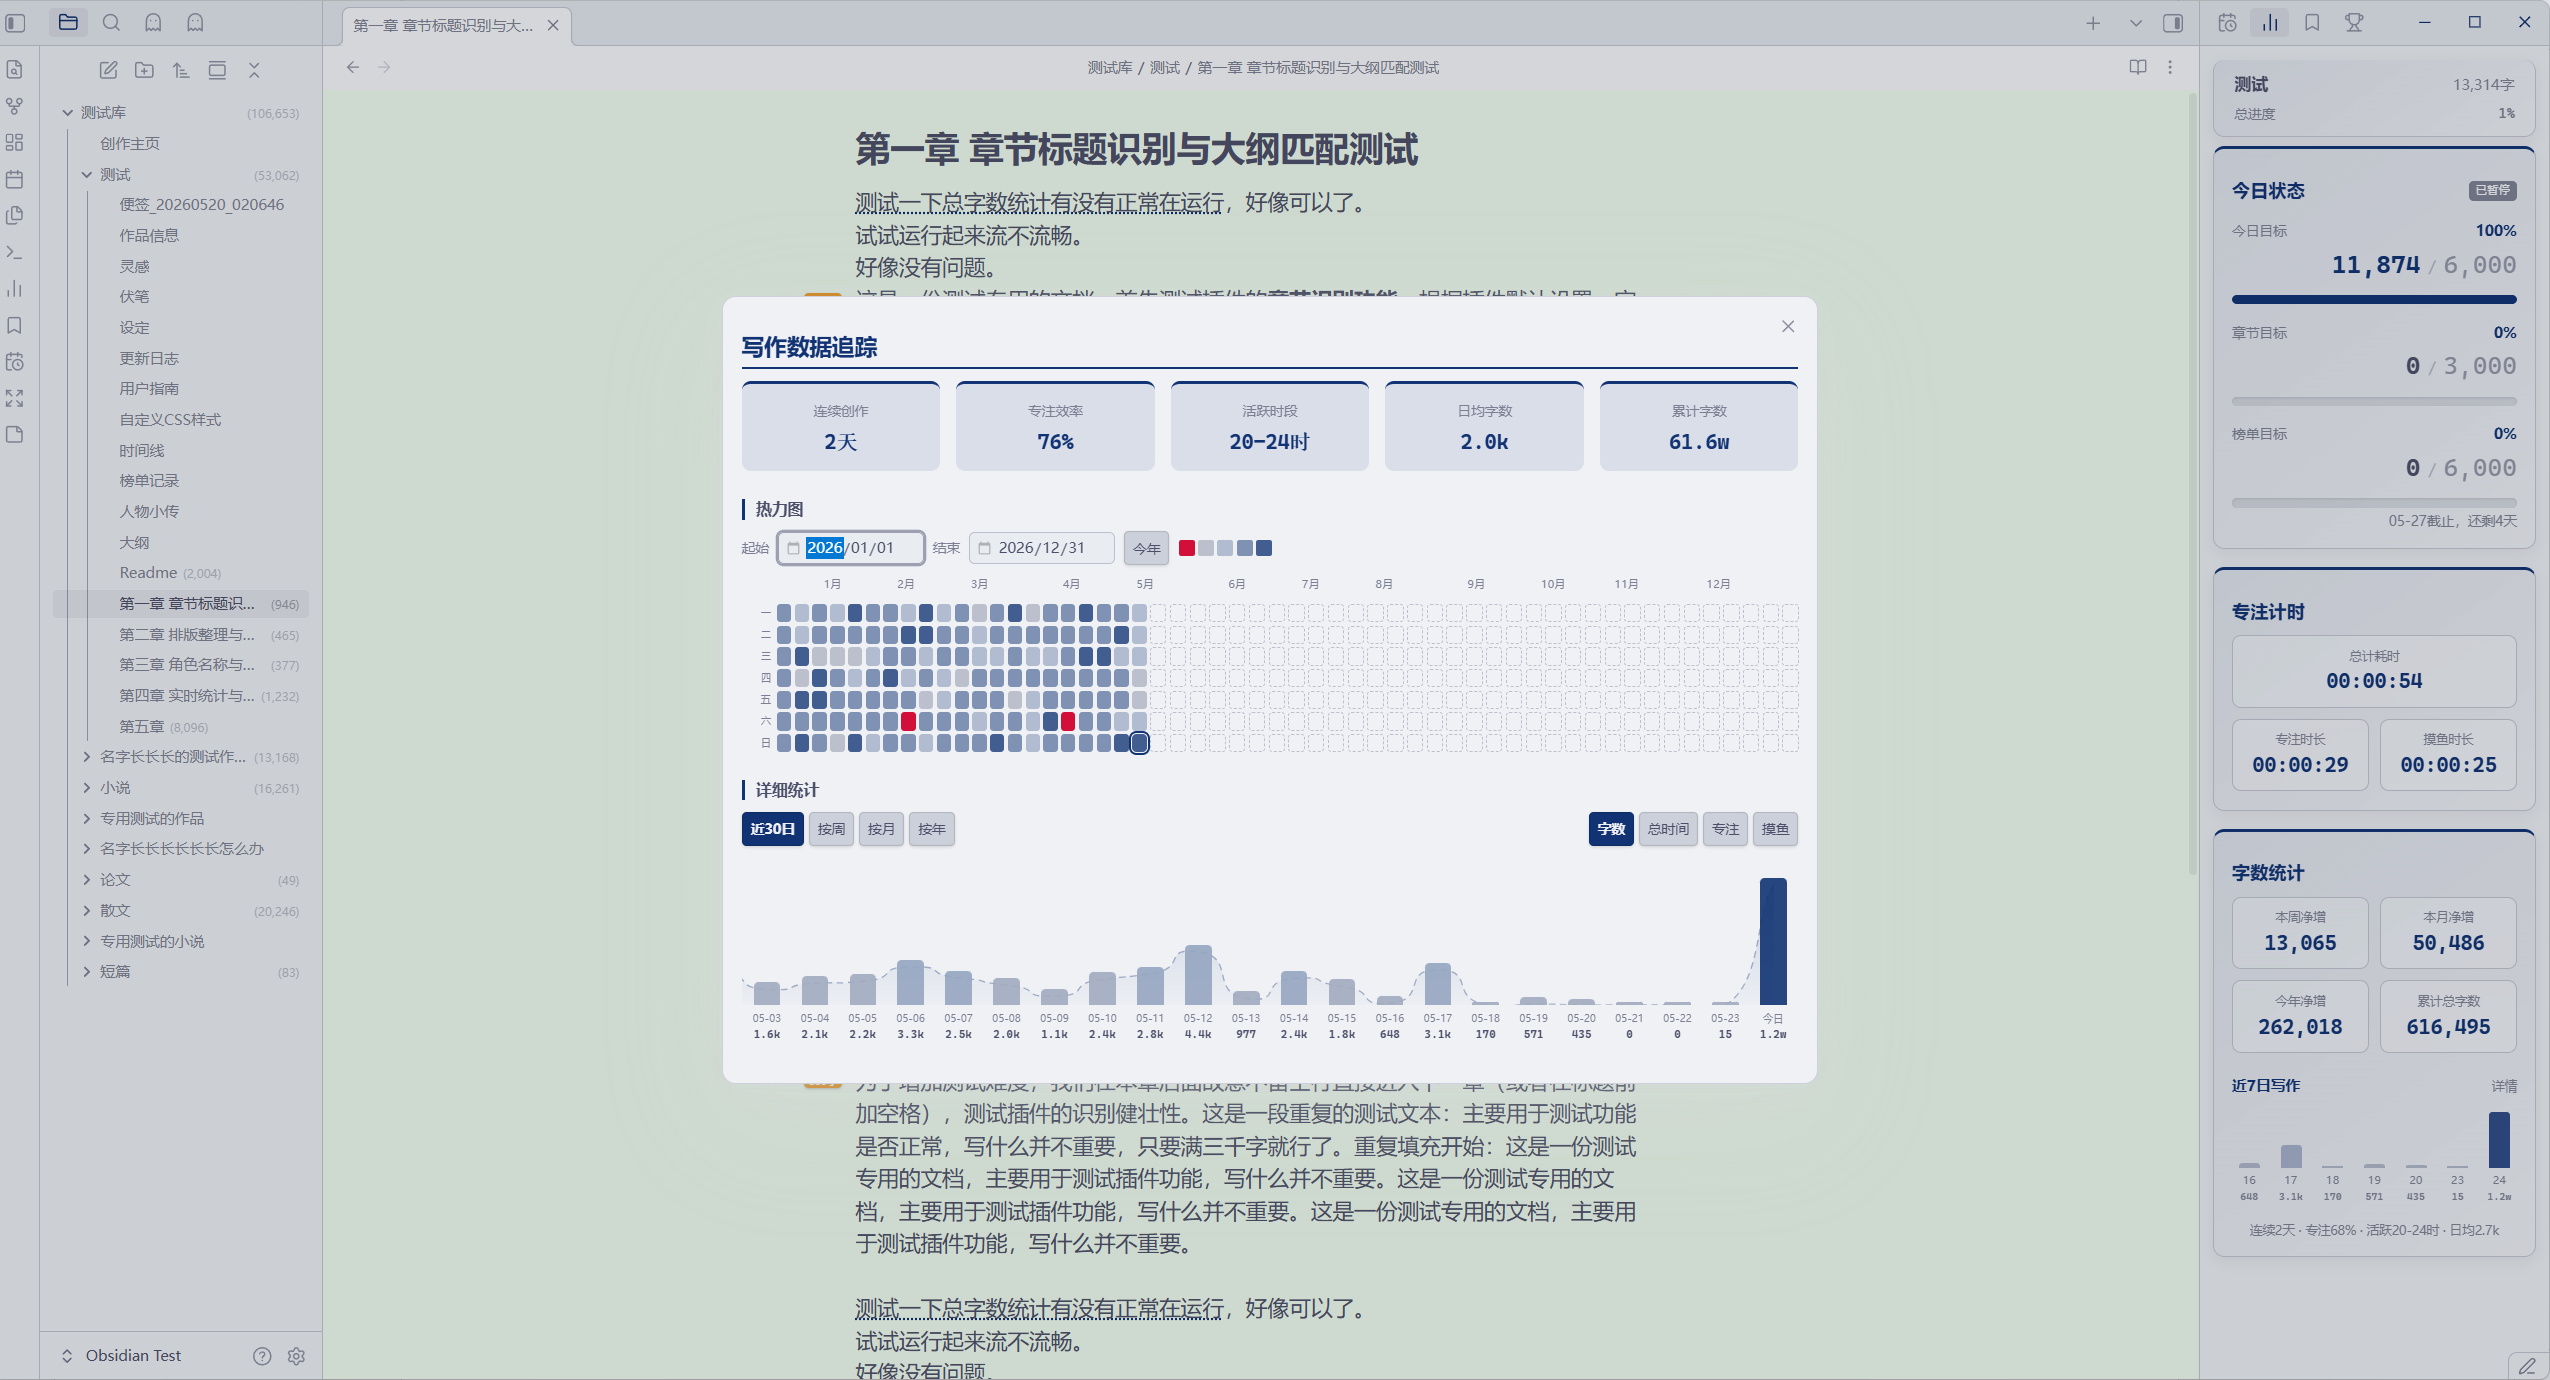
Task: Click the bar chart icon in left ribbon
Action: [x=15, y=289]
